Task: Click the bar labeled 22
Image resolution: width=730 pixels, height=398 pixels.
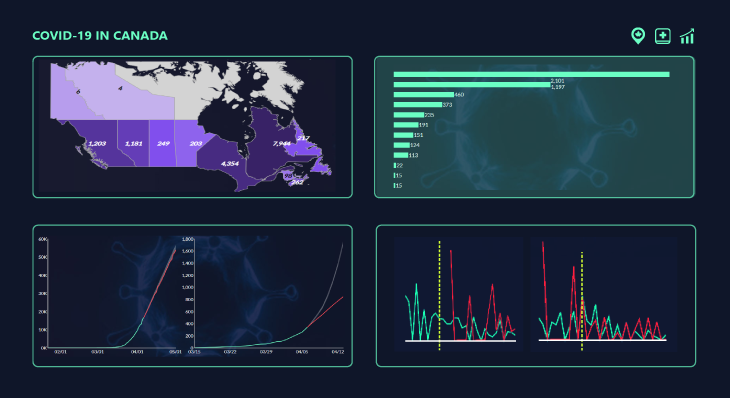Action: [x=395, y=165]
